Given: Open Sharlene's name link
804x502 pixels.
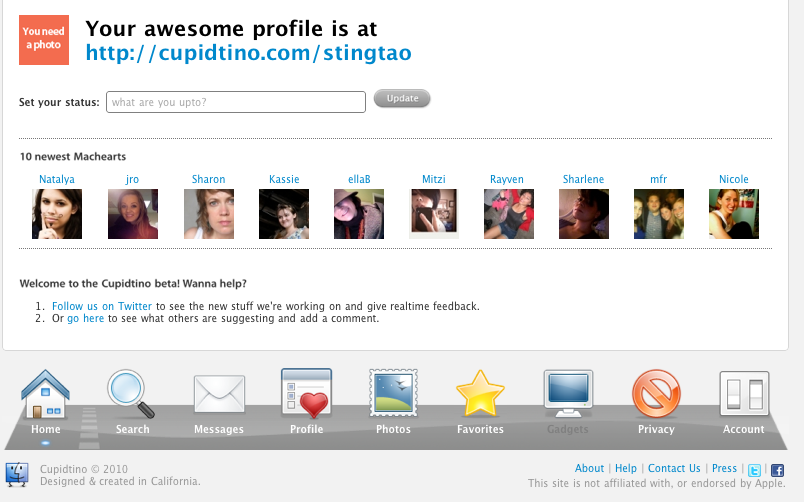Looking at the screenshot, I should click(584, 179).
